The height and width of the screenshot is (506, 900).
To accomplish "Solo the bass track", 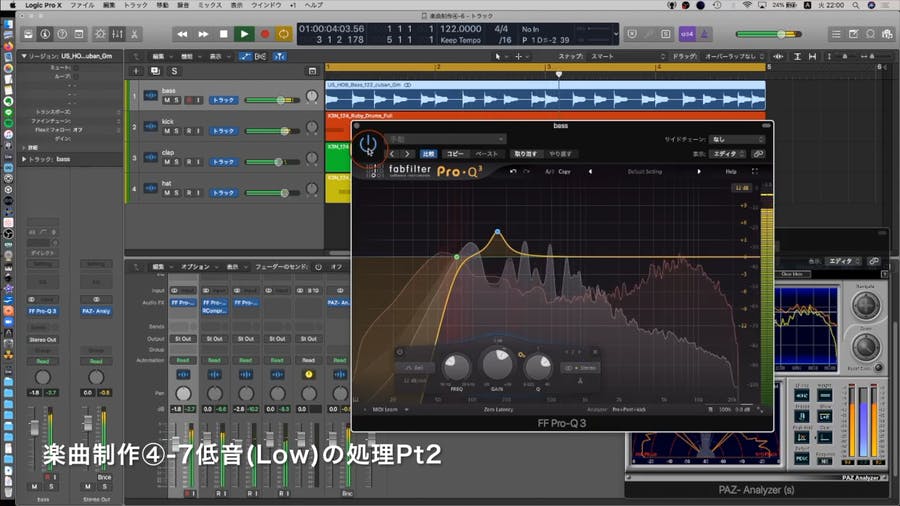I will coord(176,100).
